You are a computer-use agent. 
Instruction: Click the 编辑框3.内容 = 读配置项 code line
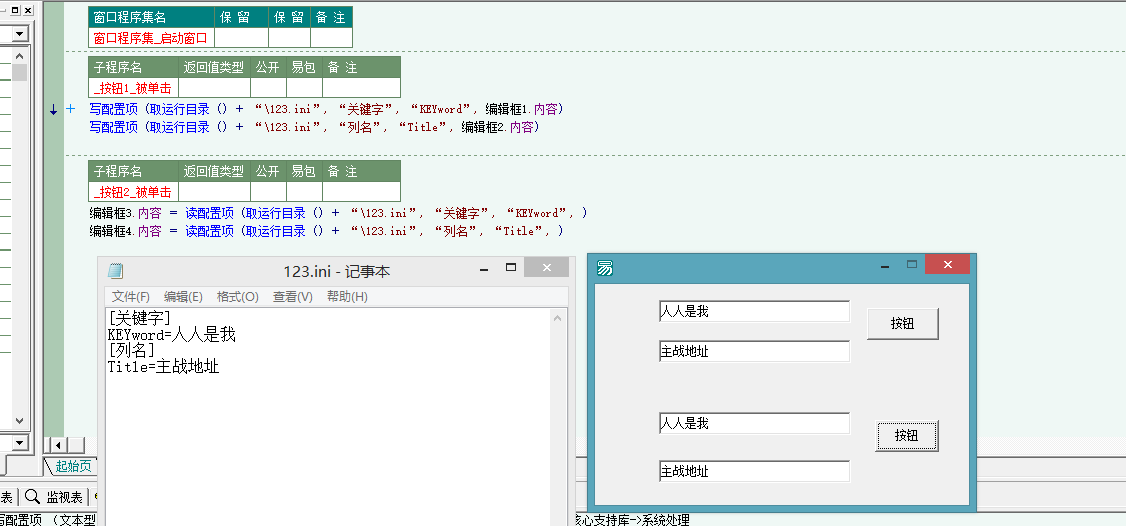(339, 213)
